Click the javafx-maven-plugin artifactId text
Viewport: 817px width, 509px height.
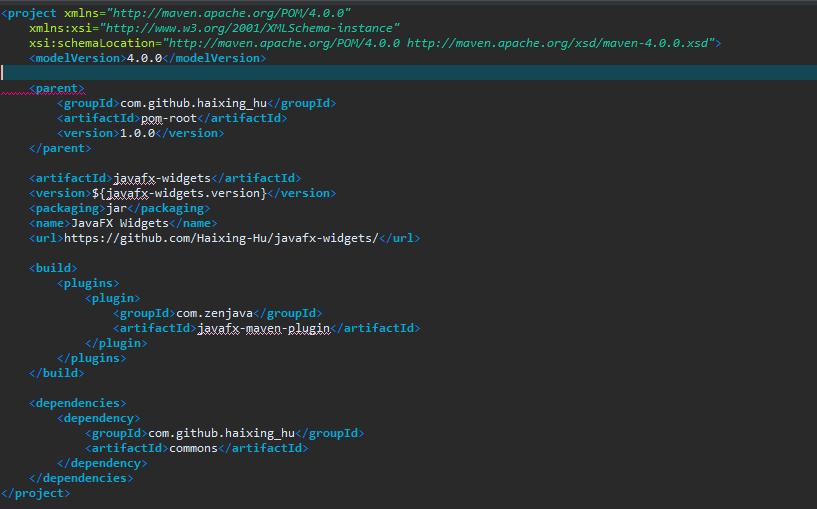click(264, 328)
